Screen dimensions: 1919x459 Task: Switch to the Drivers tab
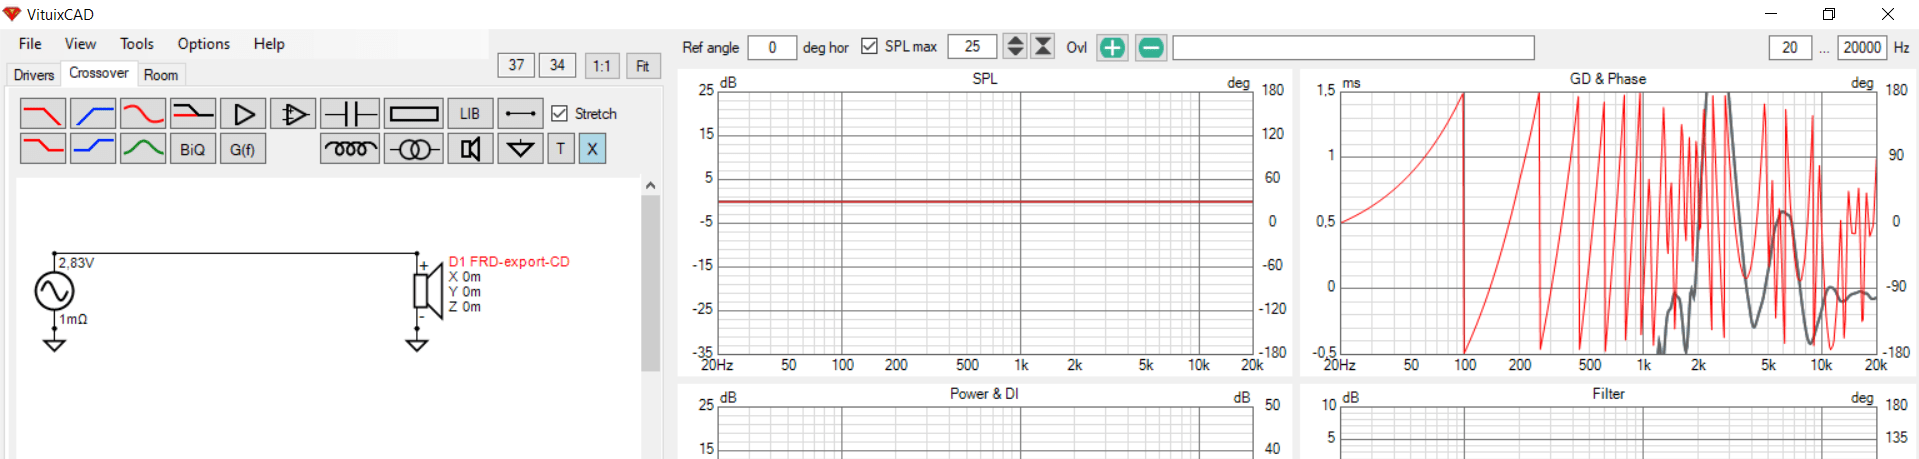point(34,75)
